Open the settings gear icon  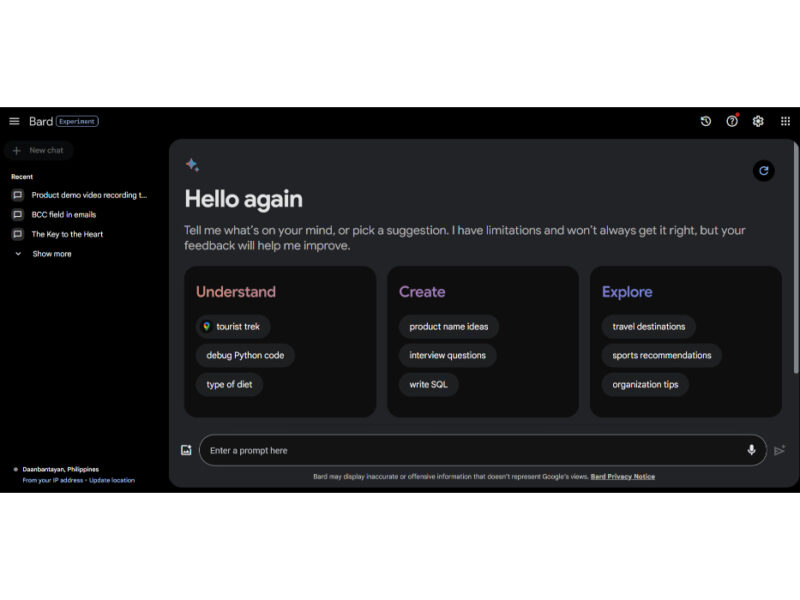pyautogui.click(x=758, y=121)
